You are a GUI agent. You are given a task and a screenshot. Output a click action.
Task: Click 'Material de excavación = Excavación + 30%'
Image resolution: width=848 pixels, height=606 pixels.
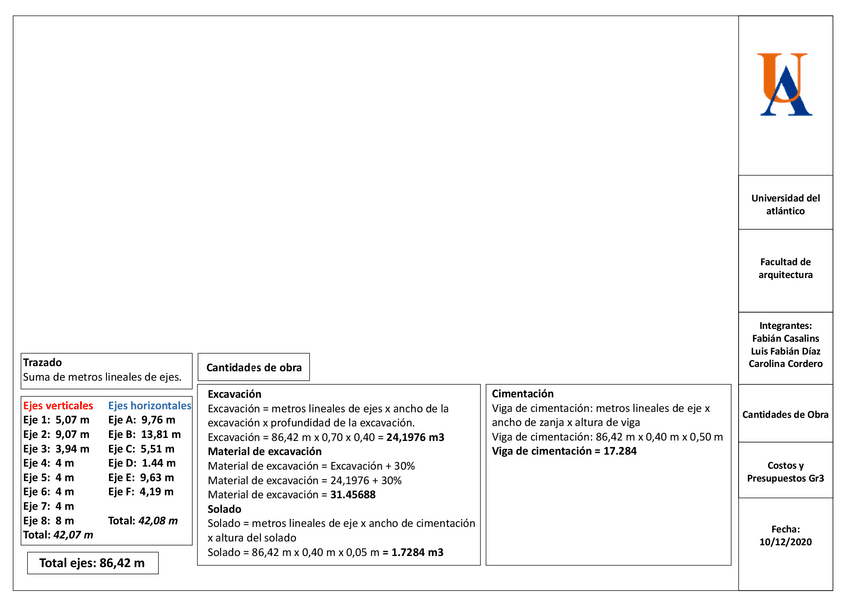[x=312, y=466]
